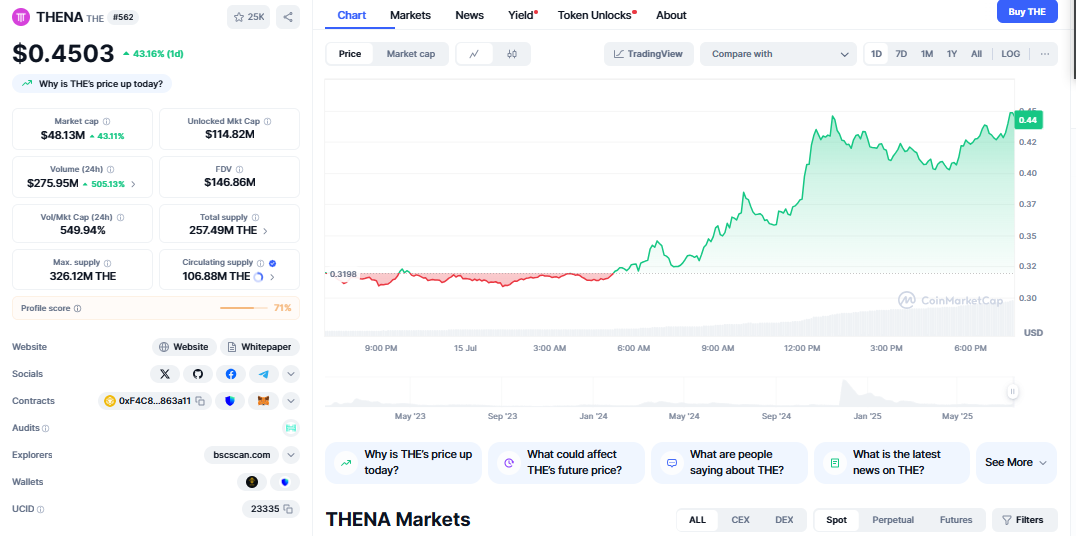Open the Yield tab
Viewport: 1076px width, 536px height.
pos(521,15)
